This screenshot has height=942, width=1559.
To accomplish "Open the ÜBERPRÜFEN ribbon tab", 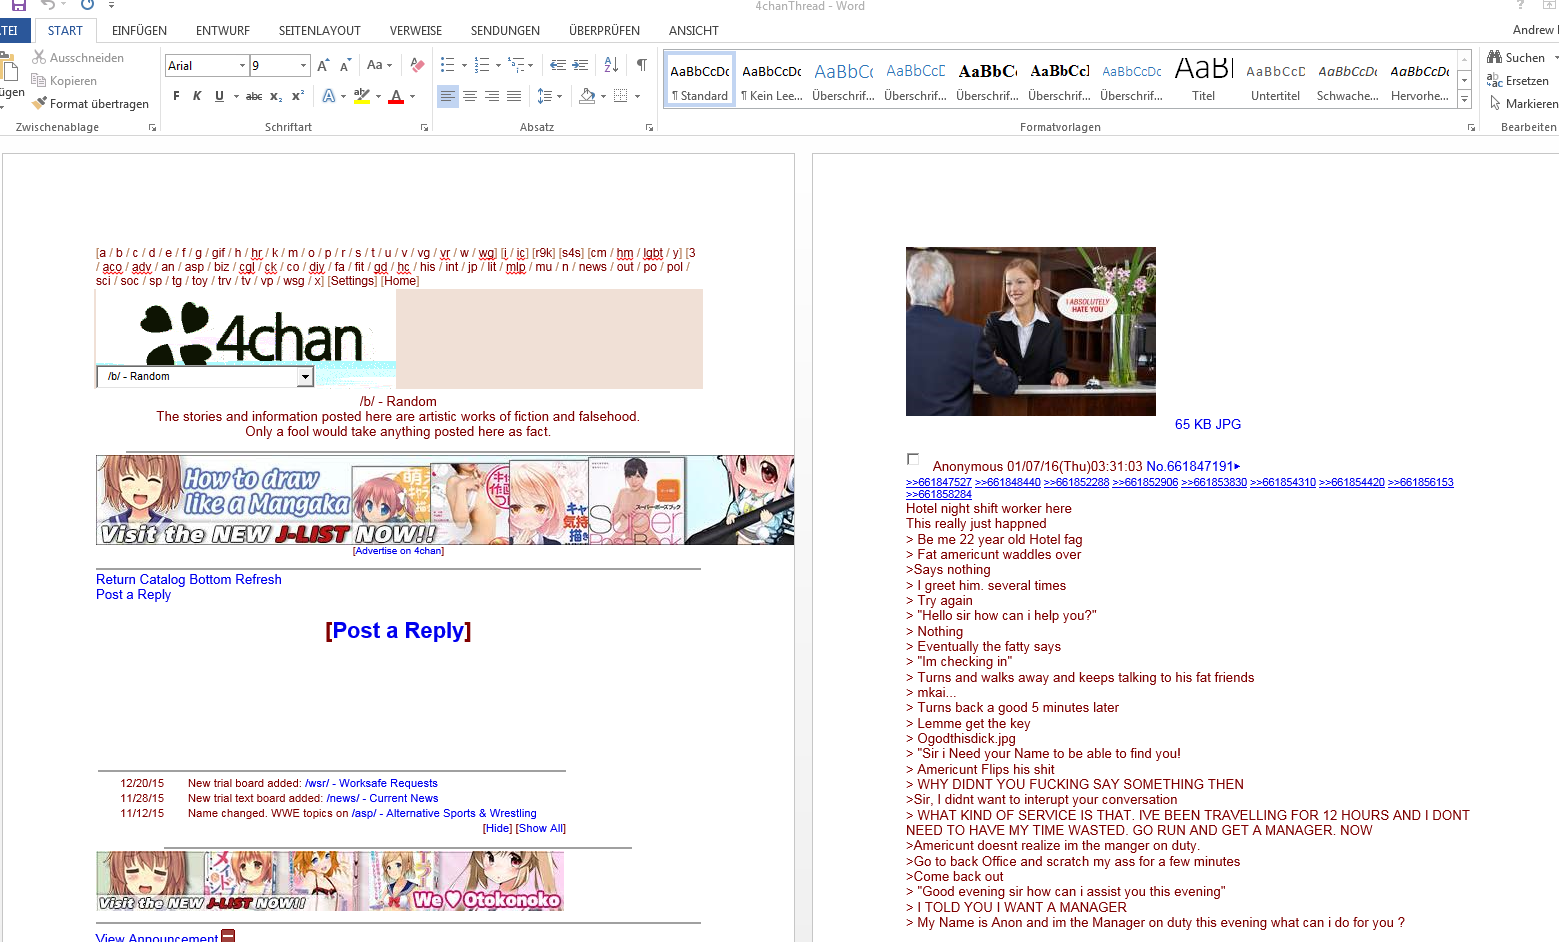I will point(604,31).
